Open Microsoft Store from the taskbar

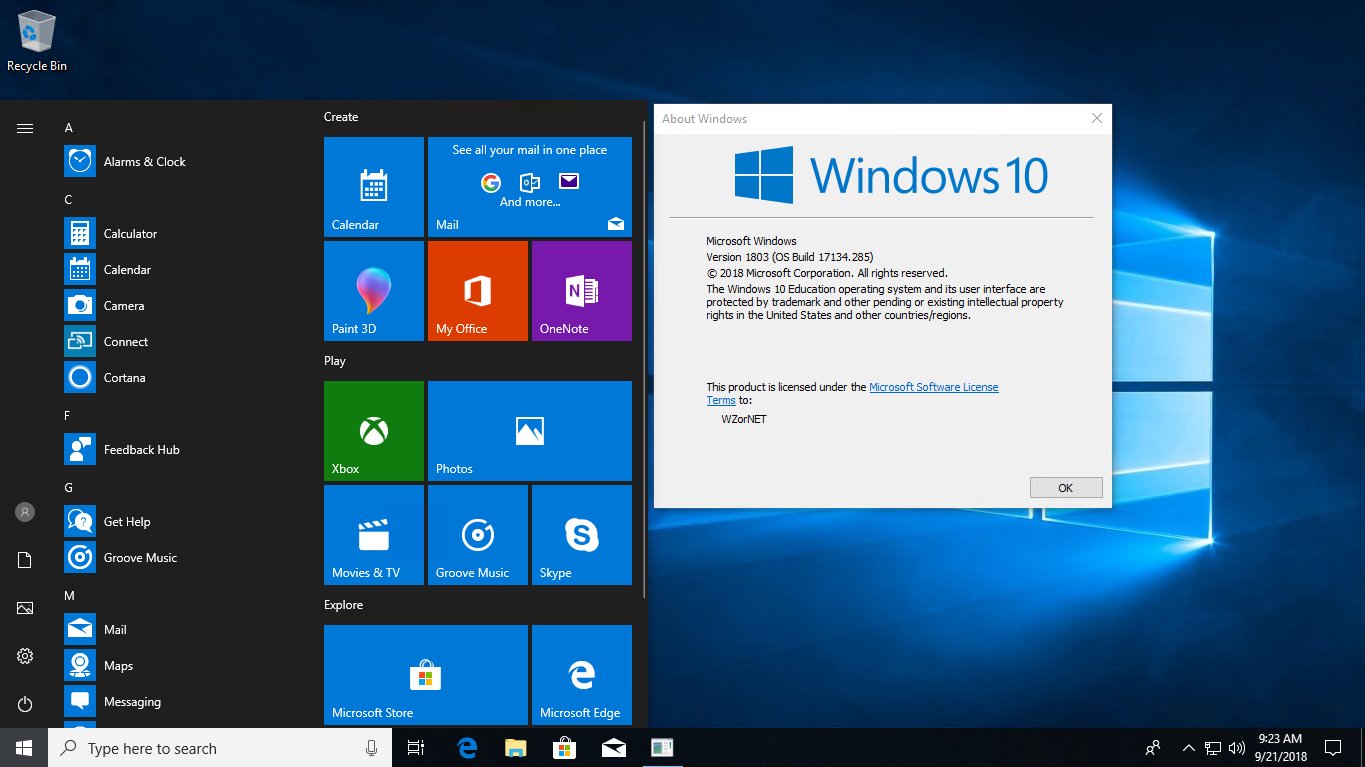pos(564,748)
